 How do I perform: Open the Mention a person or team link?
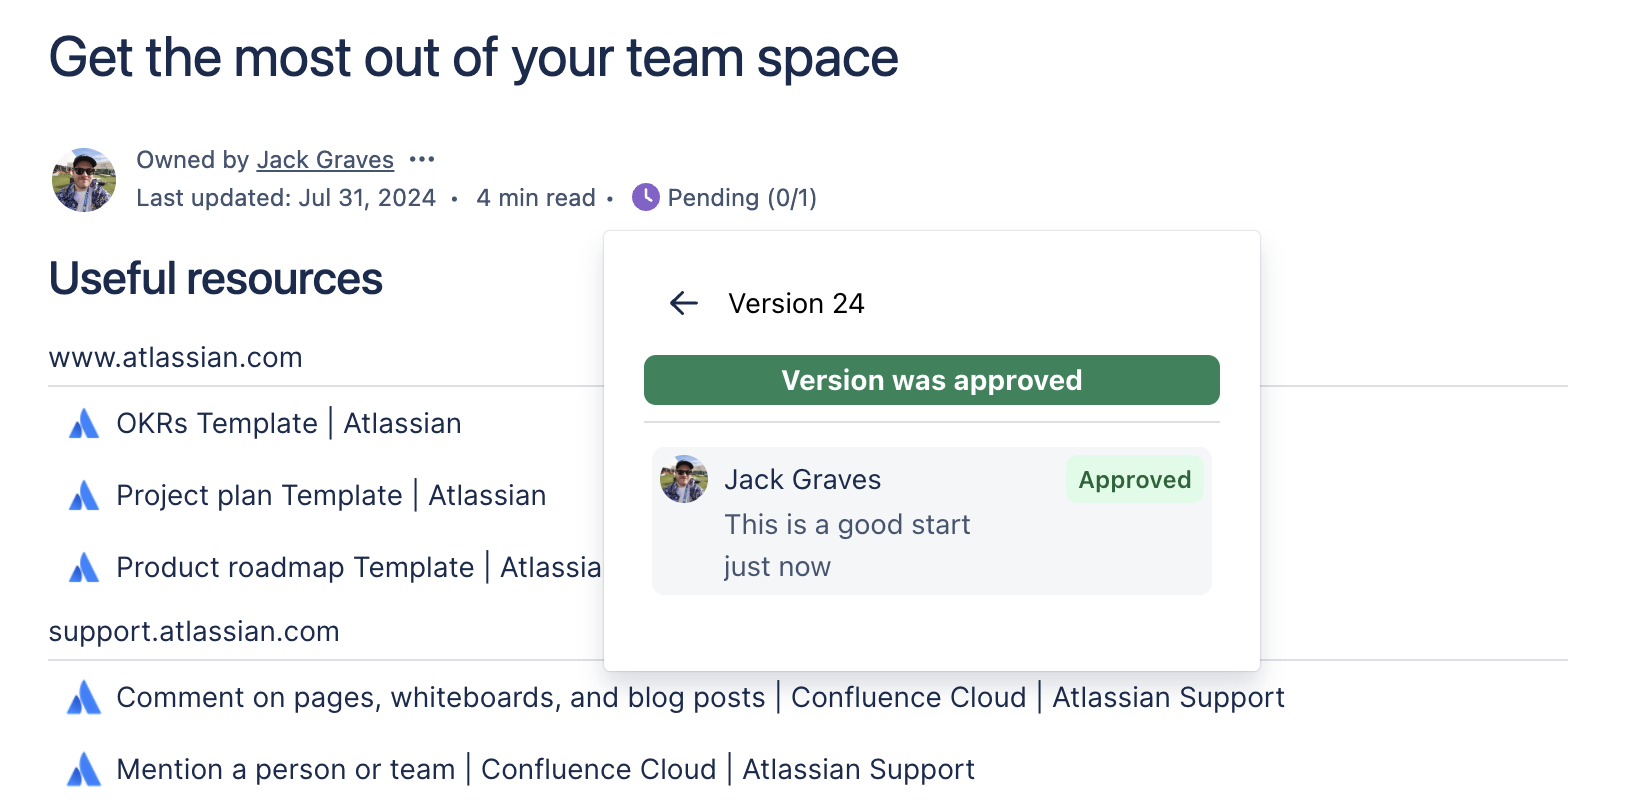point(545,769)
